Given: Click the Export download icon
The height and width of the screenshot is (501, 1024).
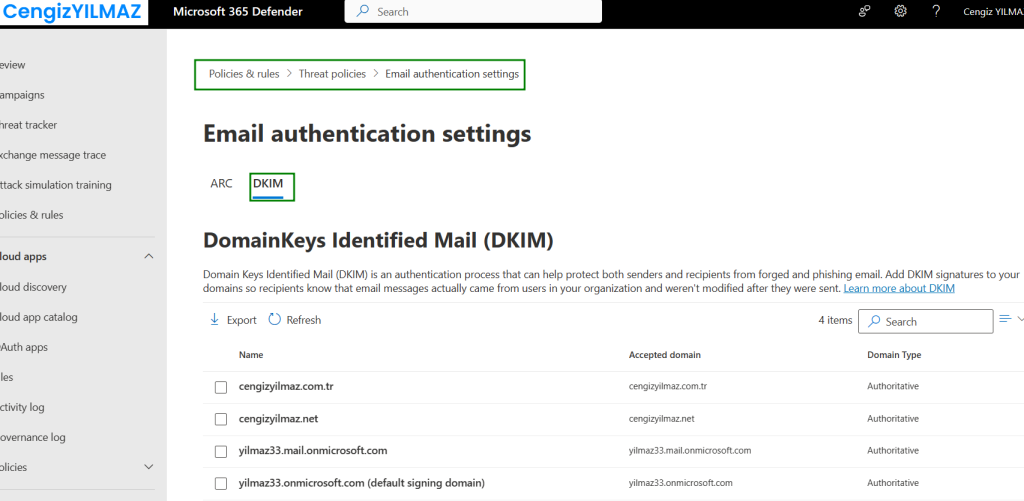Looking at the screenshot, I should [214, 320].
